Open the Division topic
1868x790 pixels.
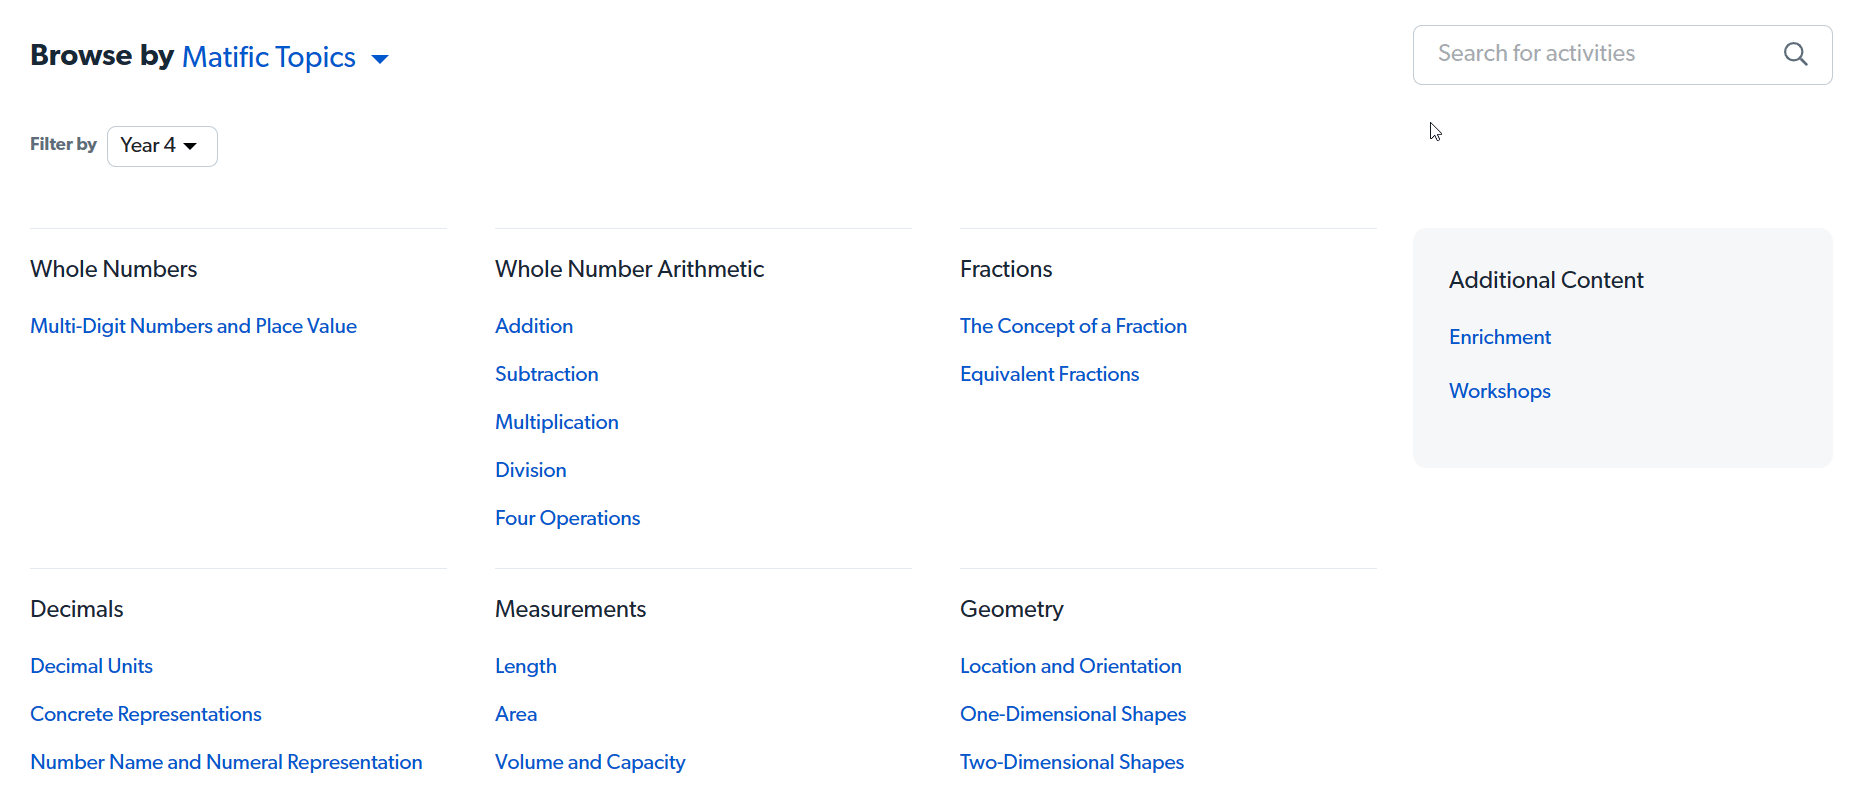(x=530, y=470)
